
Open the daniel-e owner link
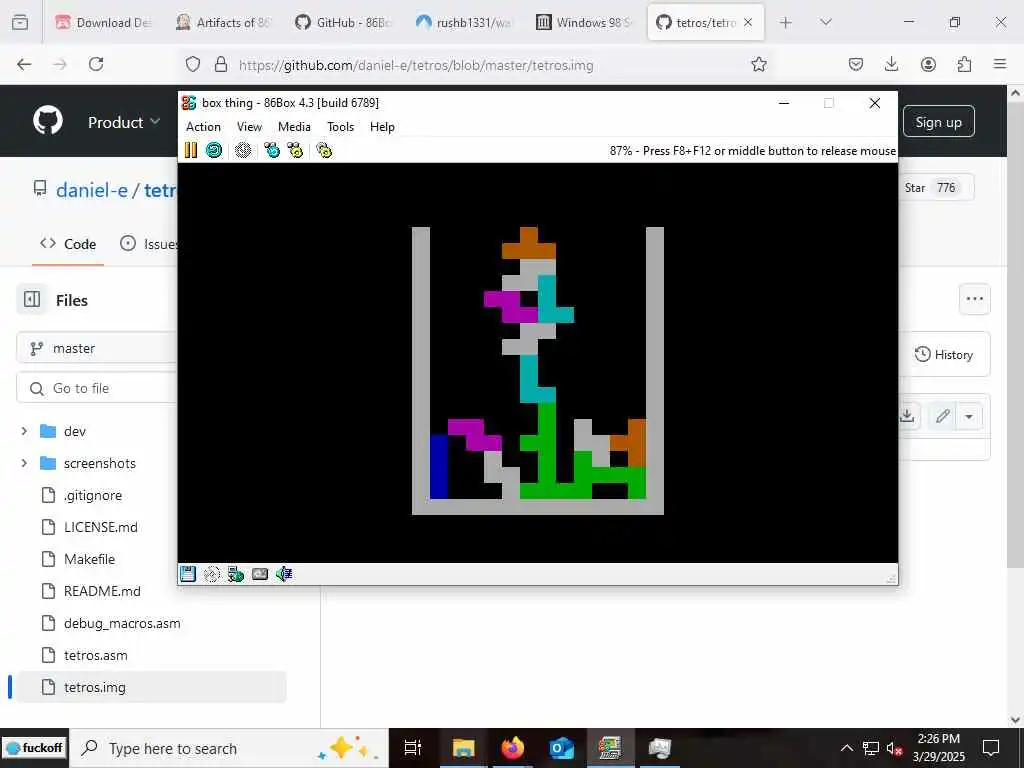point(91,190)
